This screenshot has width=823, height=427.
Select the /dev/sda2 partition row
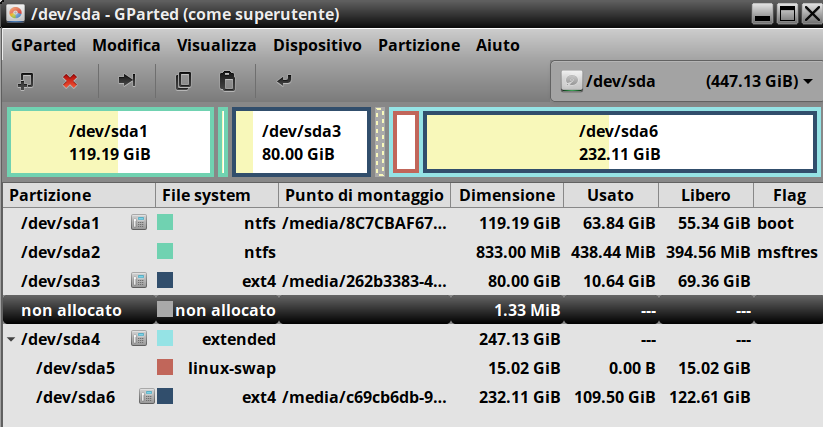[413, 252]
